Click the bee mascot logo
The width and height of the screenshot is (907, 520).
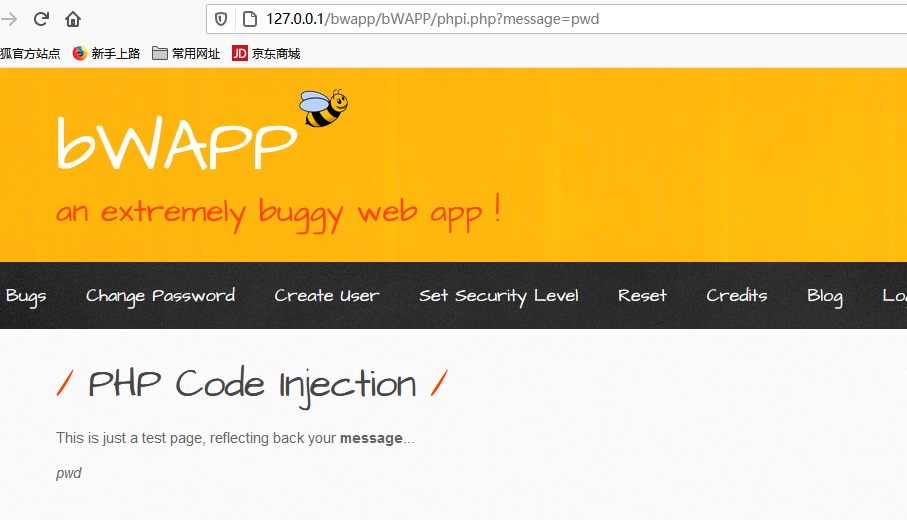(x=323, y=108)
